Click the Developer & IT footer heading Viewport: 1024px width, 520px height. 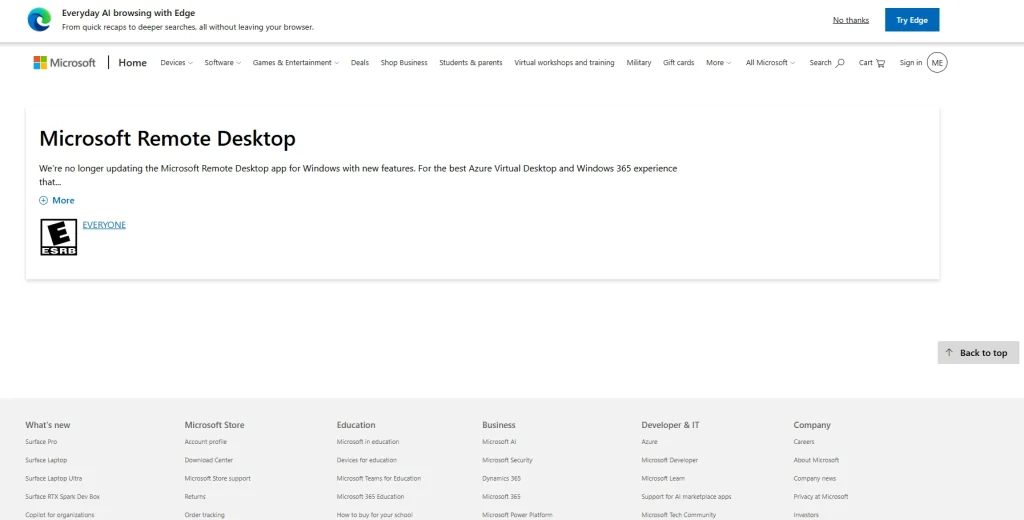(x=670, y=425)
